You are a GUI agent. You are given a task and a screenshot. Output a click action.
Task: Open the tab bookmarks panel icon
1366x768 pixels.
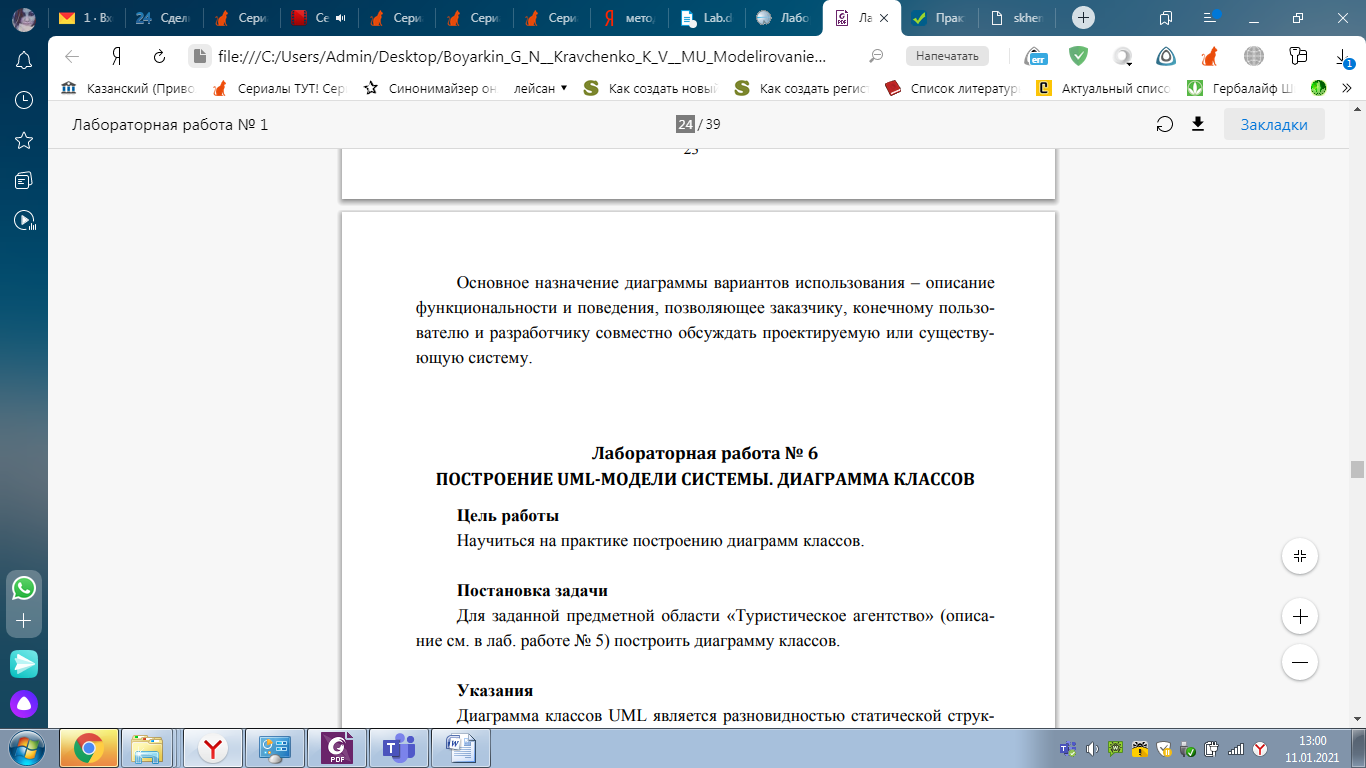click(x=1166, y=17)
